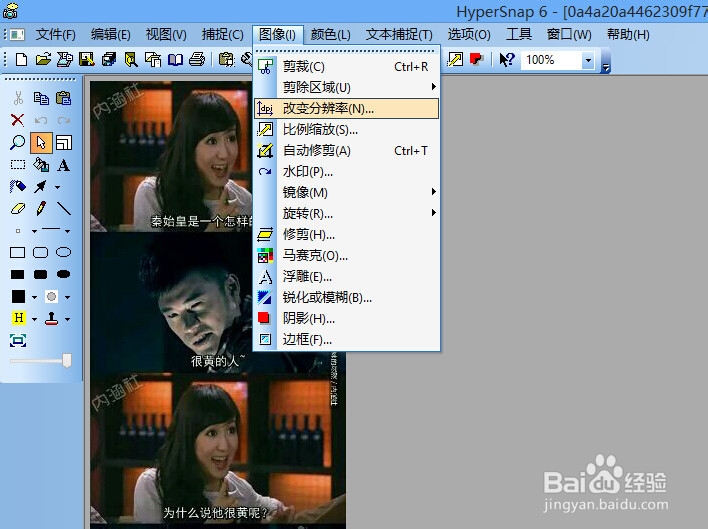This screenshot has height=529, width=708.
Task: Open the 编辑(E) menu
Action: pyautogui.click(x=111, y=34)
